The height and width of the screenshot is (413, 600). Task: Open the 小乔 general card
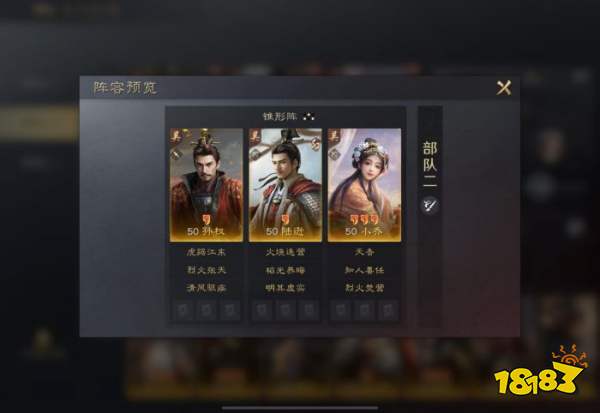tap(364, 185)
